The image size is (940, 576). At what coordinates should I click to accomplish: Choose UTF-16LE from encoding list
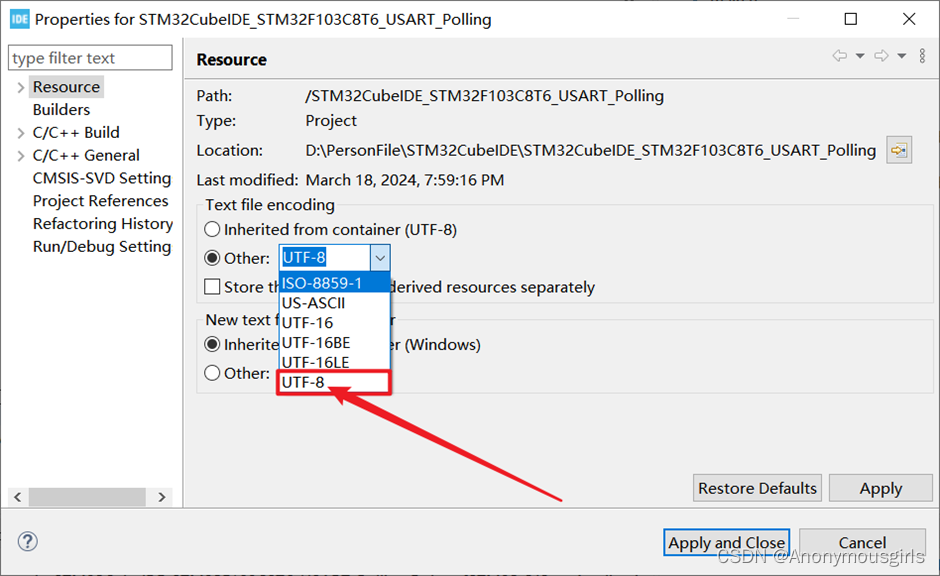click(335, 362)
